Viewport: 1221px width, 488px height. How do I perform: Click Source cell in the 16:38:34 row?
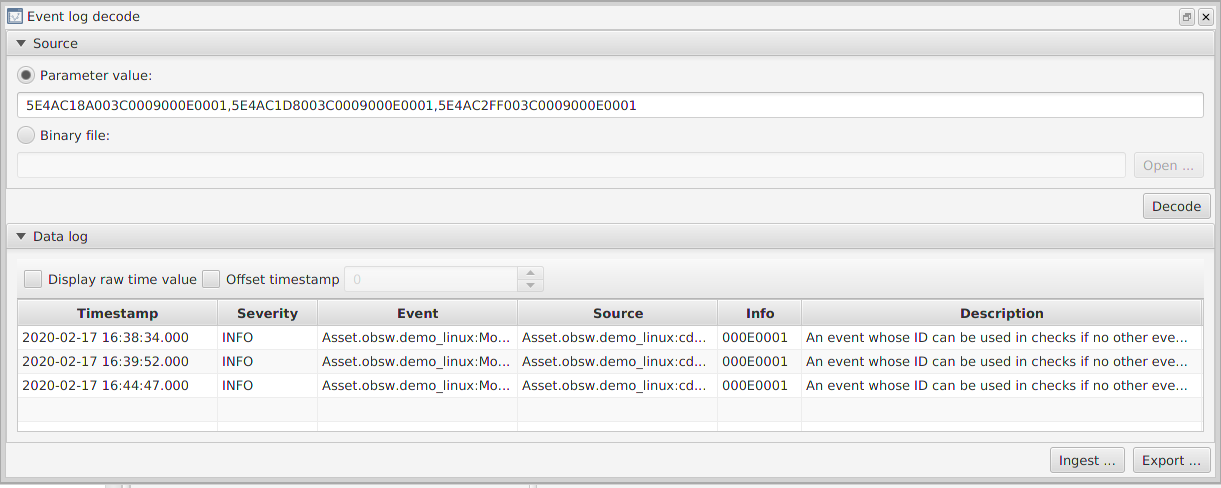[617, 337]
